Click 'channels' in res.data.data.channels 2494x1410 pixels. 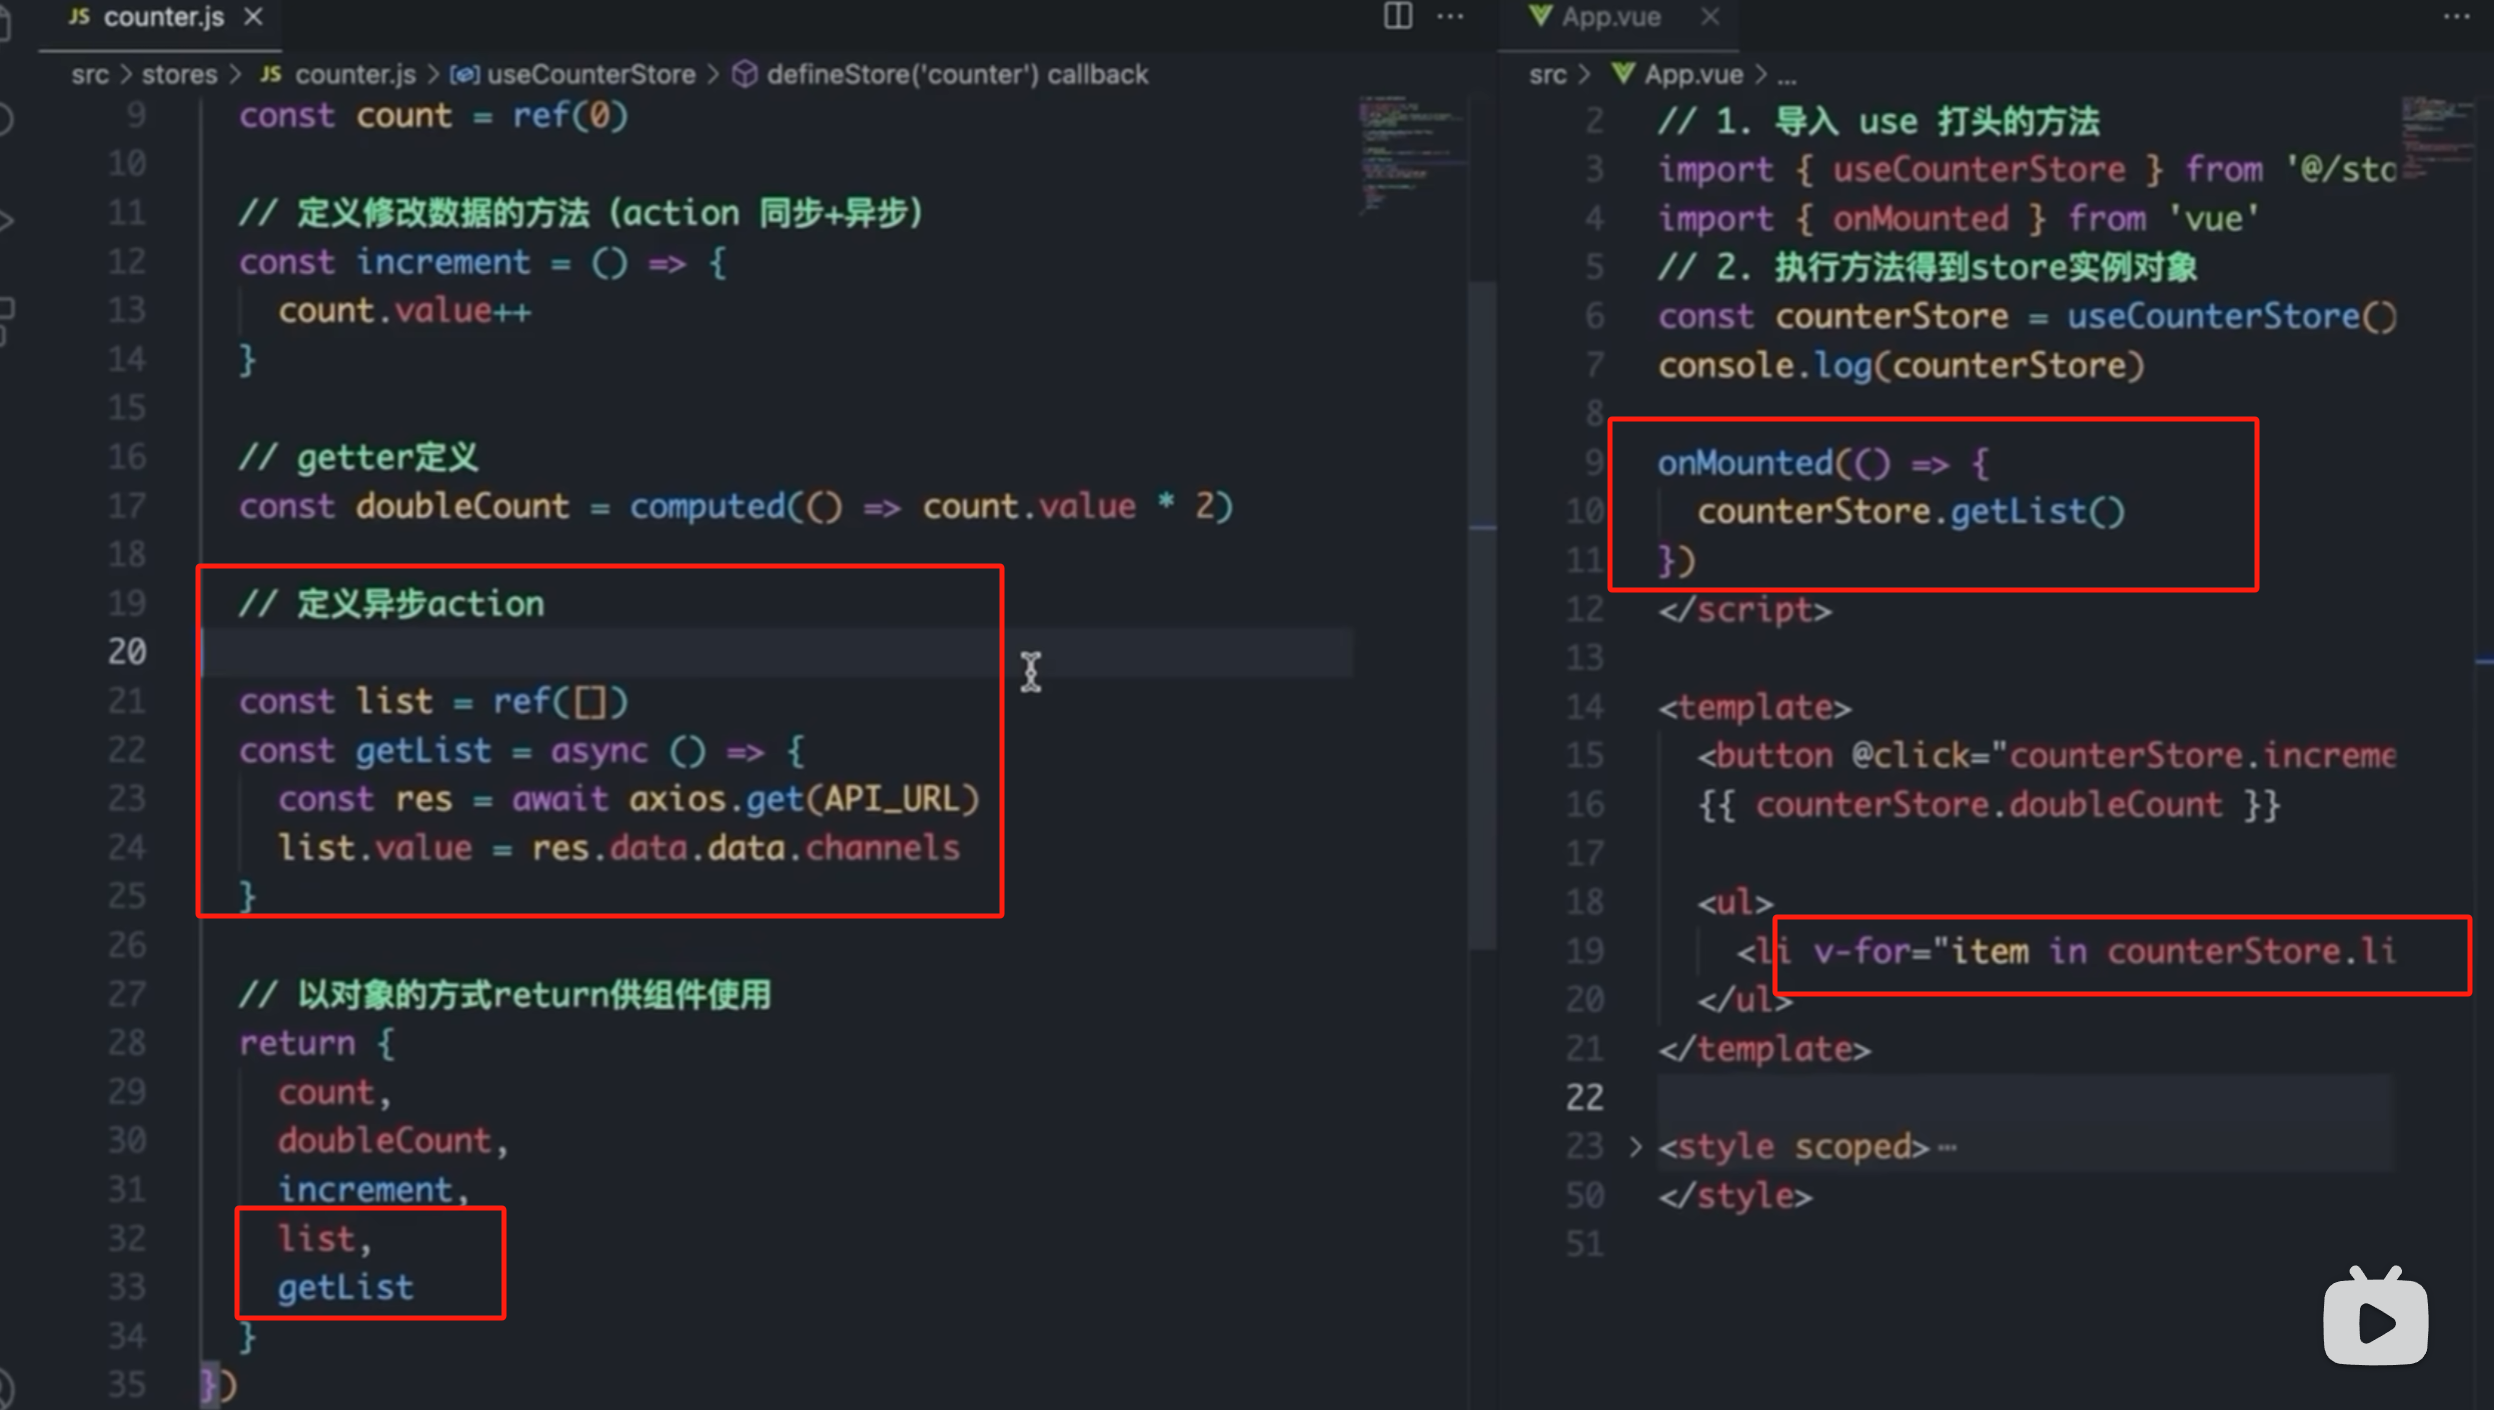pos(882,848)
